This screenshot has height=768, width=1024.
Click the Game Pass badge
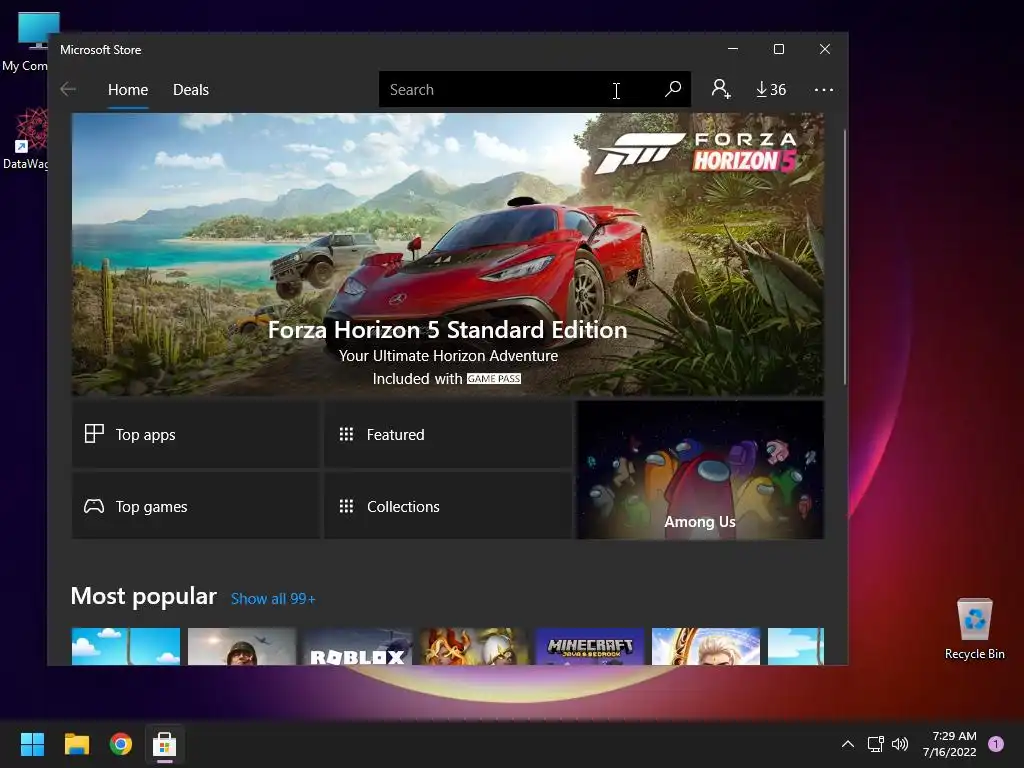pyautogui.click(x=494, y=379)
